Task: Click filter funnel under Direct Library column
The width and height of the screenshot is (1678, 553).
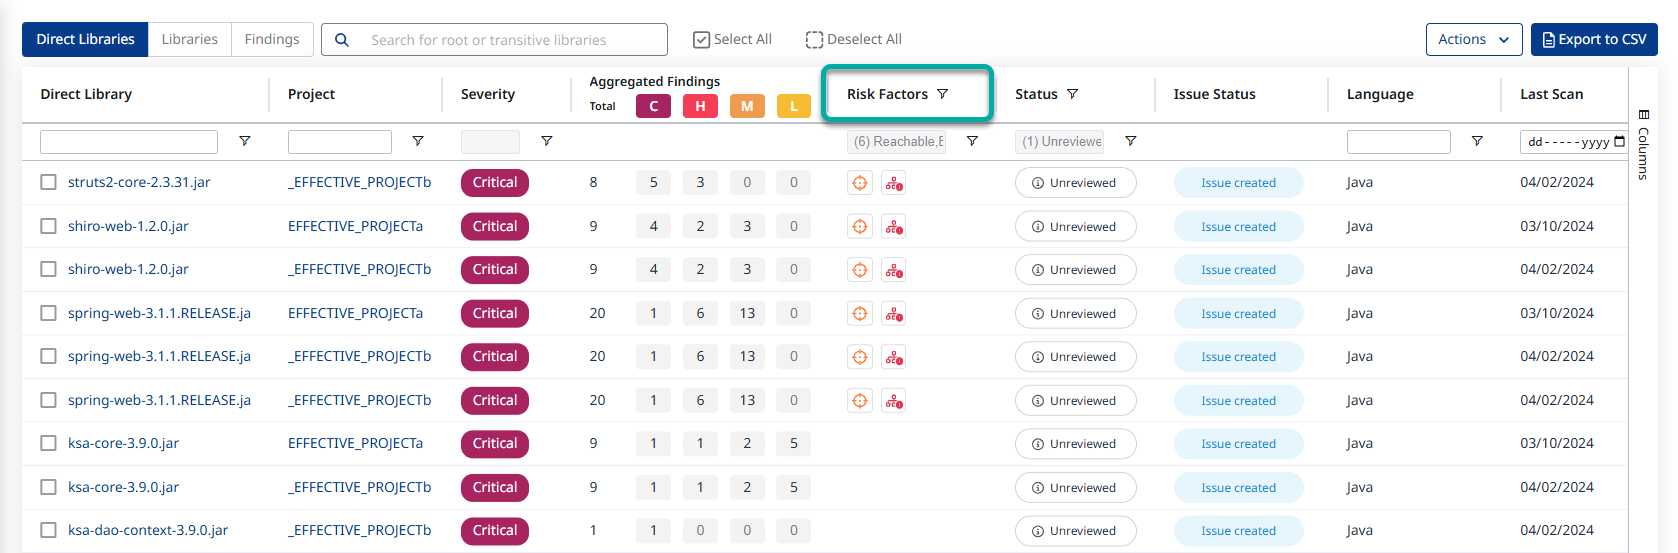Action: pyautogui.click(x=245, y=141)
